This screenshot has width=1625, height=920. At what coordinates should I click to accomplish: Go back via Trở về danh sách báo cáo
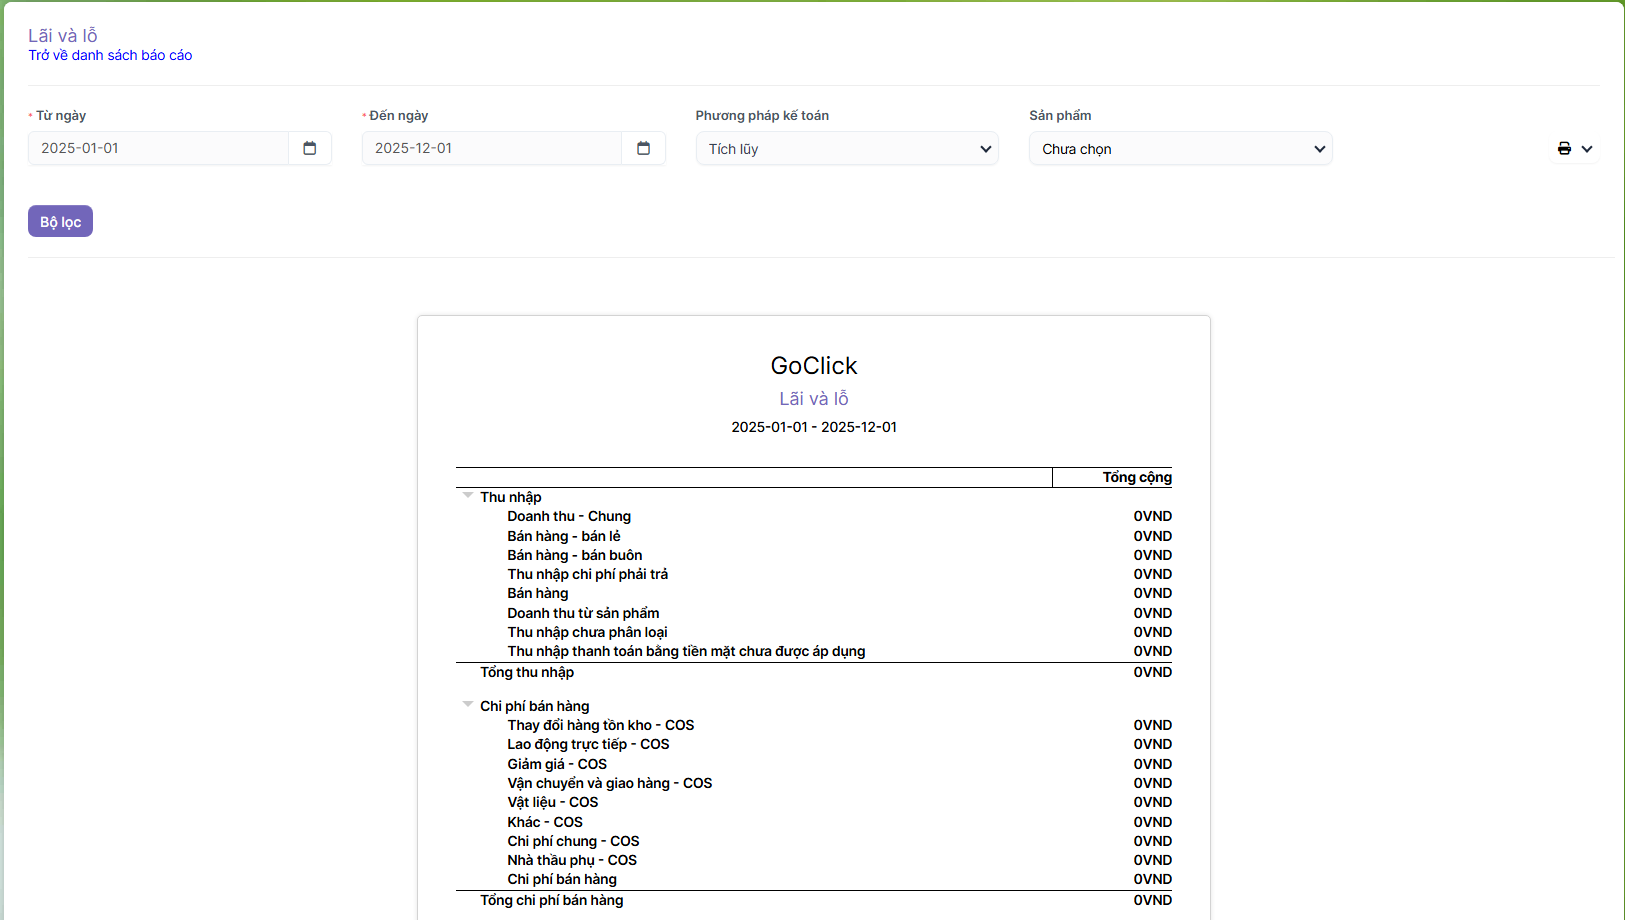pyautogui.click(x=110, y=55)
